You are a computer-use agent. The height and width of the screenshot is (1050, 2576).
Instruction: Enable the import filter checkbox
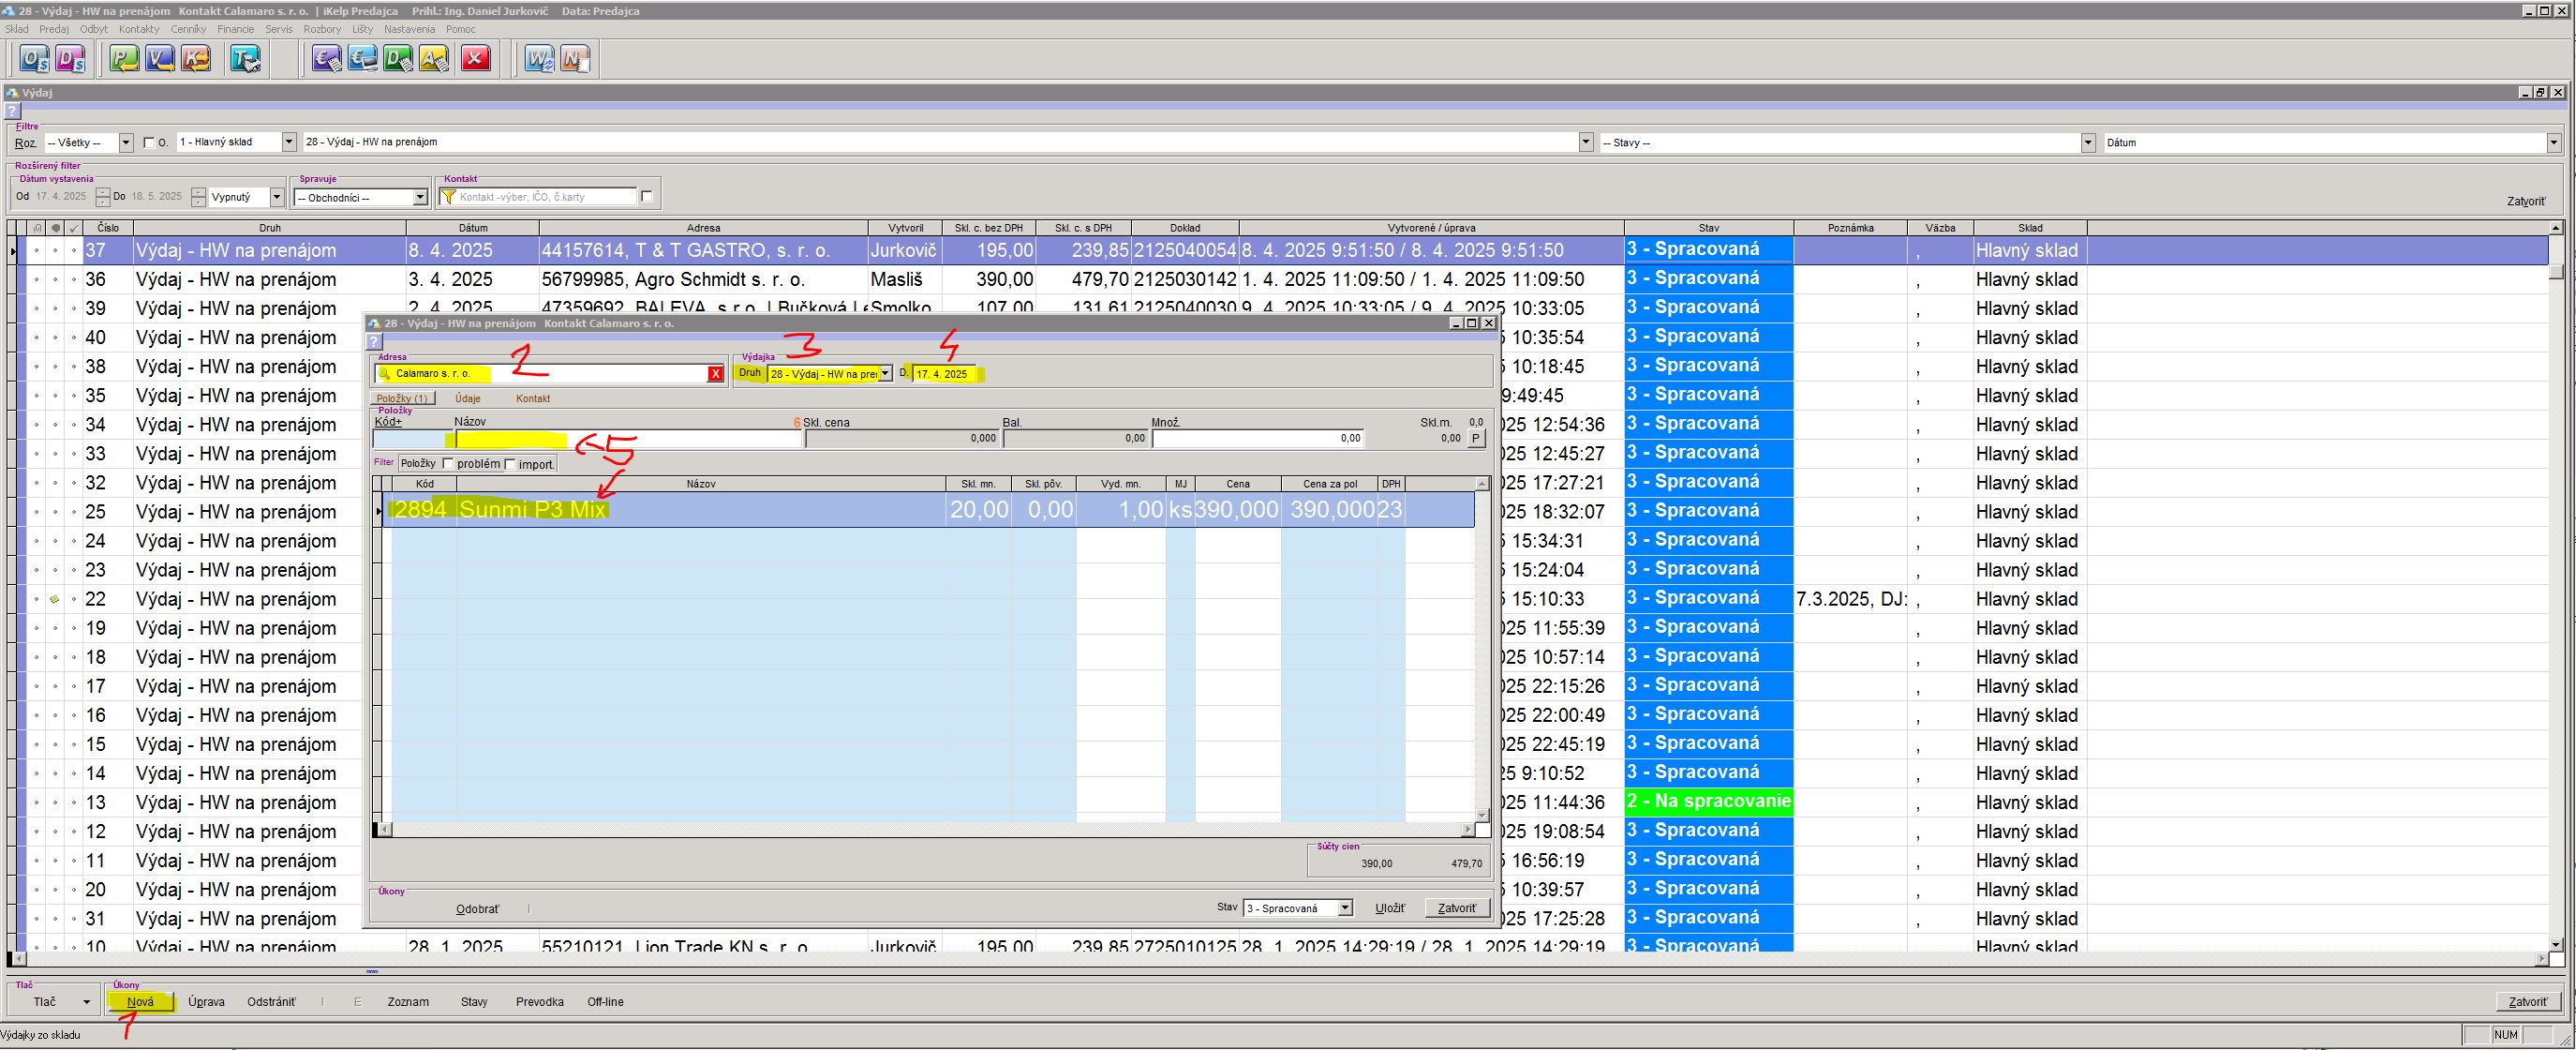510,464
